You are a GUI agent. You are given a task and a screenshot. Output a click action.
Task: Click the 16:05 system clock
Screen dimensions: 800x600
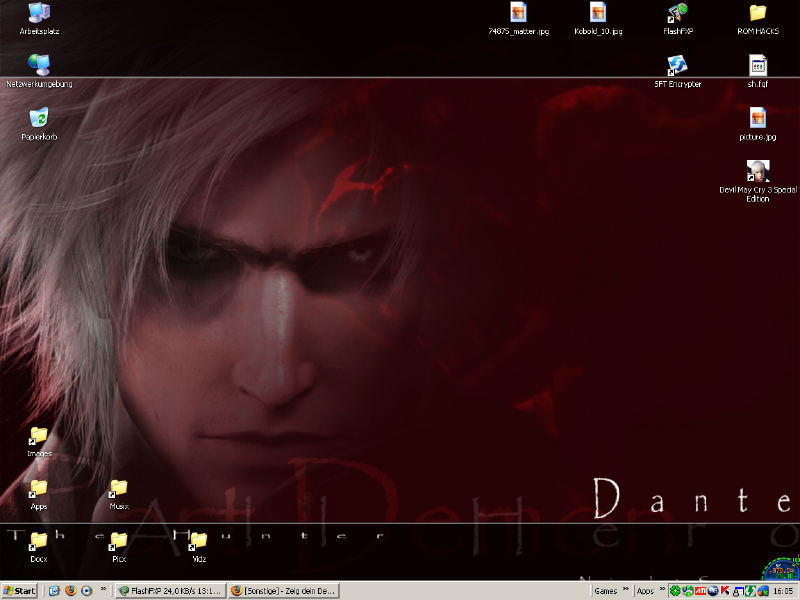pyautogui.click(x=783, y=591)
